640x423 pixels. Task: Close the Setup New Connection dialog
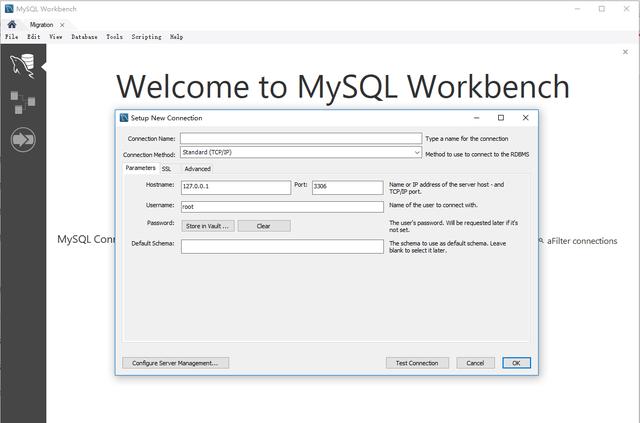tap(526, 118)
